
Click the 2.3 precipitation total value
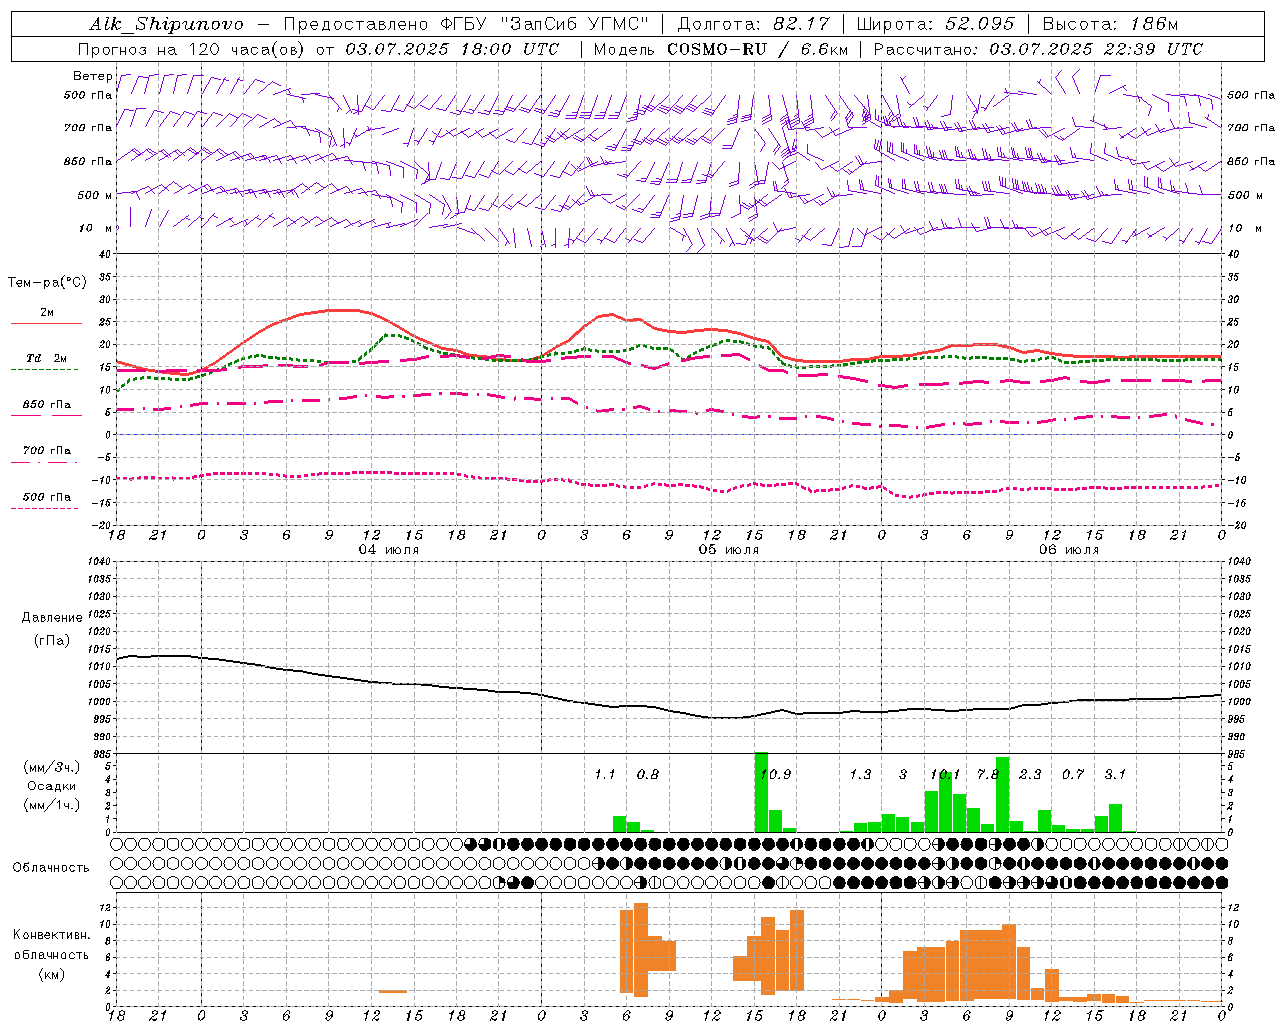(1030, 774)
